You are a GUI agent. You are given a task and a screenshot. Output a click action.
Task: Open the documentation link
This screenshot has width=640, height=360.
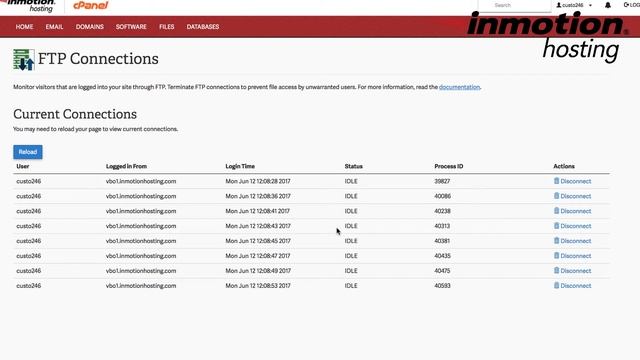tap(459, 87)
